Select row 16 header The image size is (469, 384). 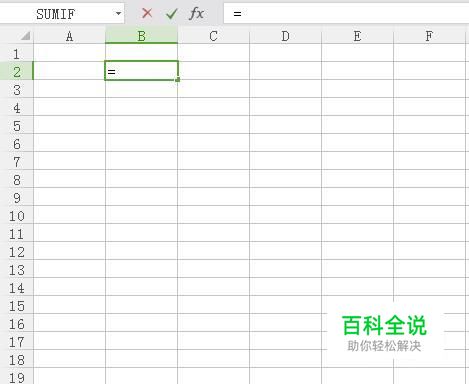17,323
